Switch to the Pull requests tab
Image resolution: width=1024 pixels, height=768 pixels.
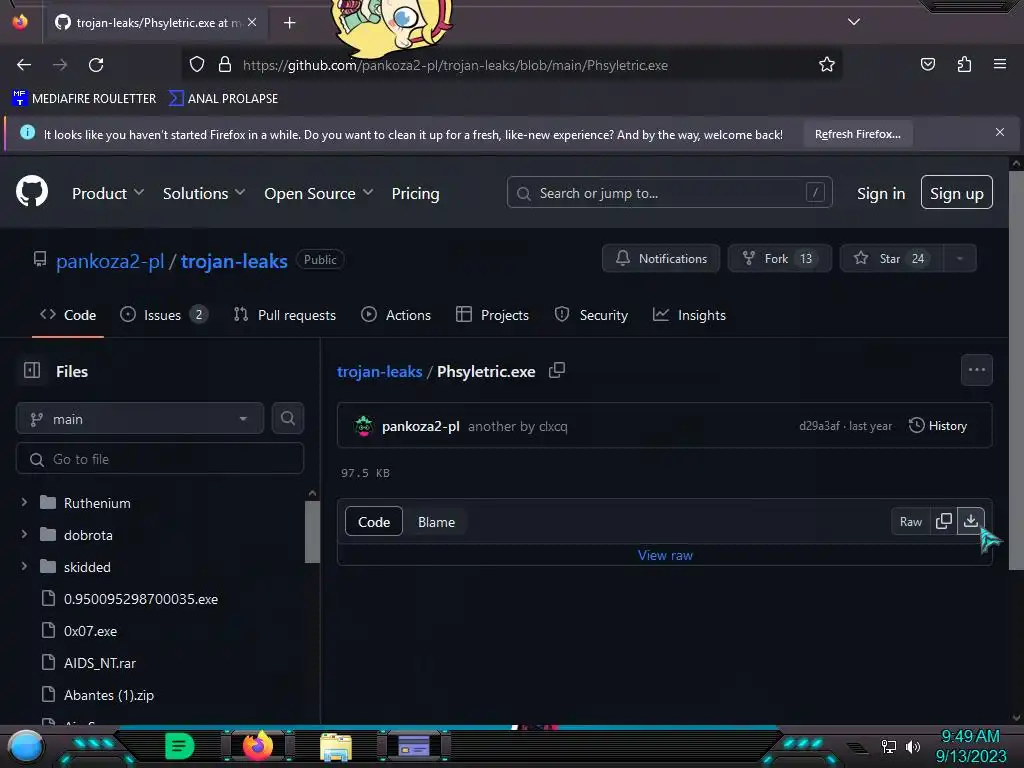[285, 315]
